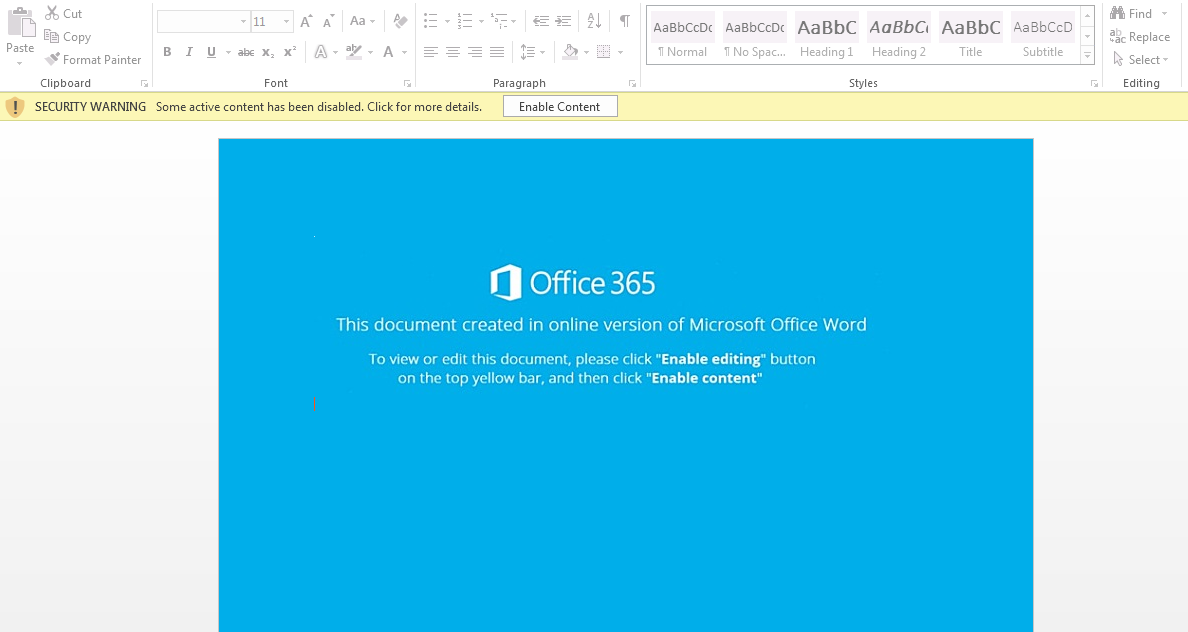This screenshot has width=1188, height=632.
Task: Expand the Styles gallery More button
Action: click(x=1087, y=55)
